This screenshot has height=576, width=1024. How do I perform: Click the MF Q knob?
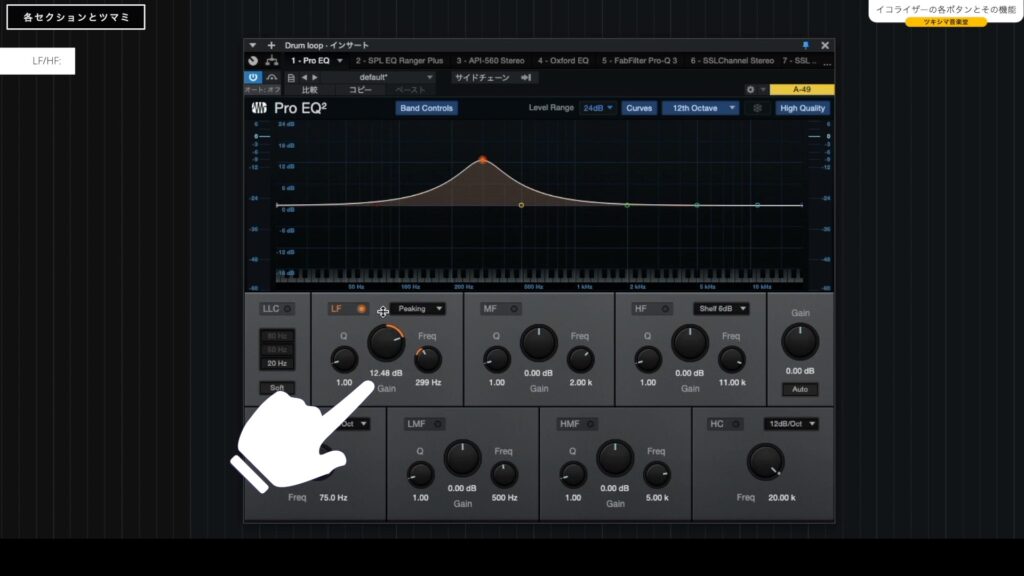coord(497,359)
